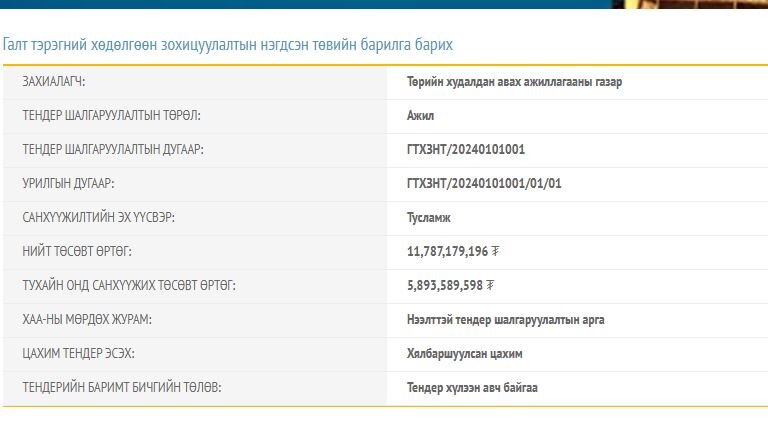The image size is (768, 428).
Task: Click the САНХҮҮЖИЛТИЙН ЭХ ҮҮСВЭР label
Action: pyautogui.click(x=106, y=218)
